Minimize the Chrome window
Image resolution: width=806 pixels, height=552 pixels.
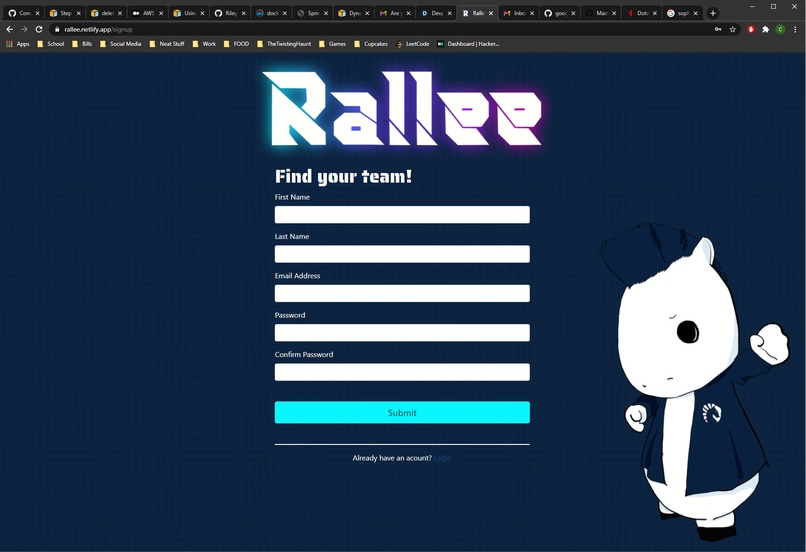pos(752,6)
